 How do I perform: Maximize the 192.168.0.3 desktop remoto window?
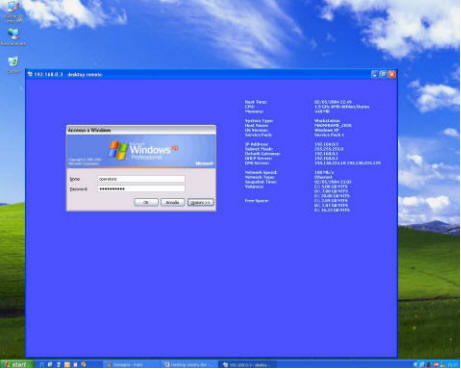click(x=383, y=74)
